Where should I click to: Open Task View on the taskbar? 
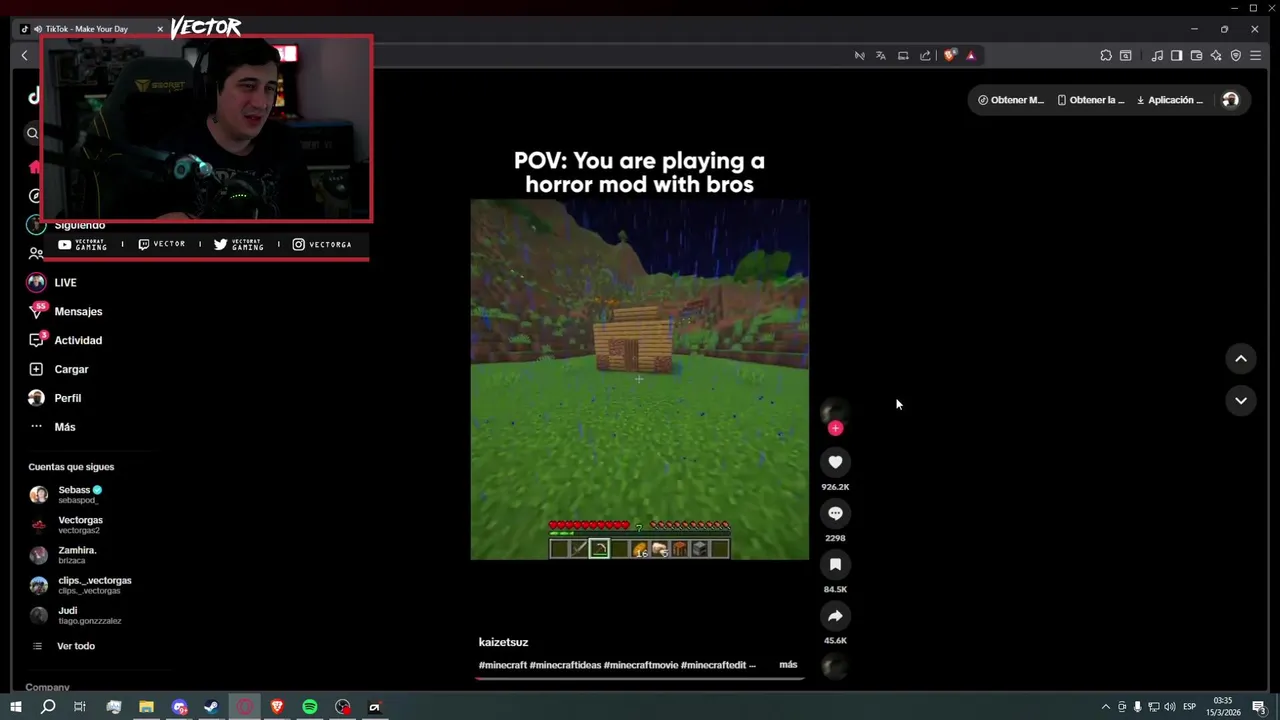[x=80, y=707]
